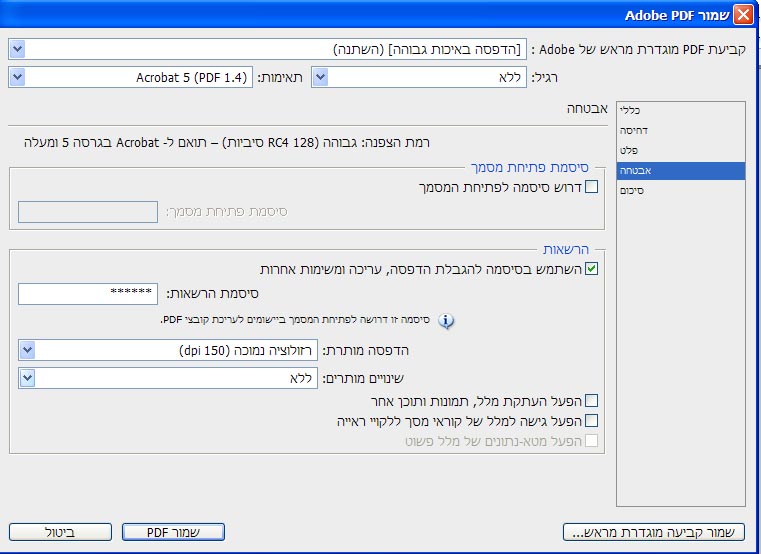Click the אבטחה heading above the settings
This screenshot has width=761, height=554.
[587, 109]
